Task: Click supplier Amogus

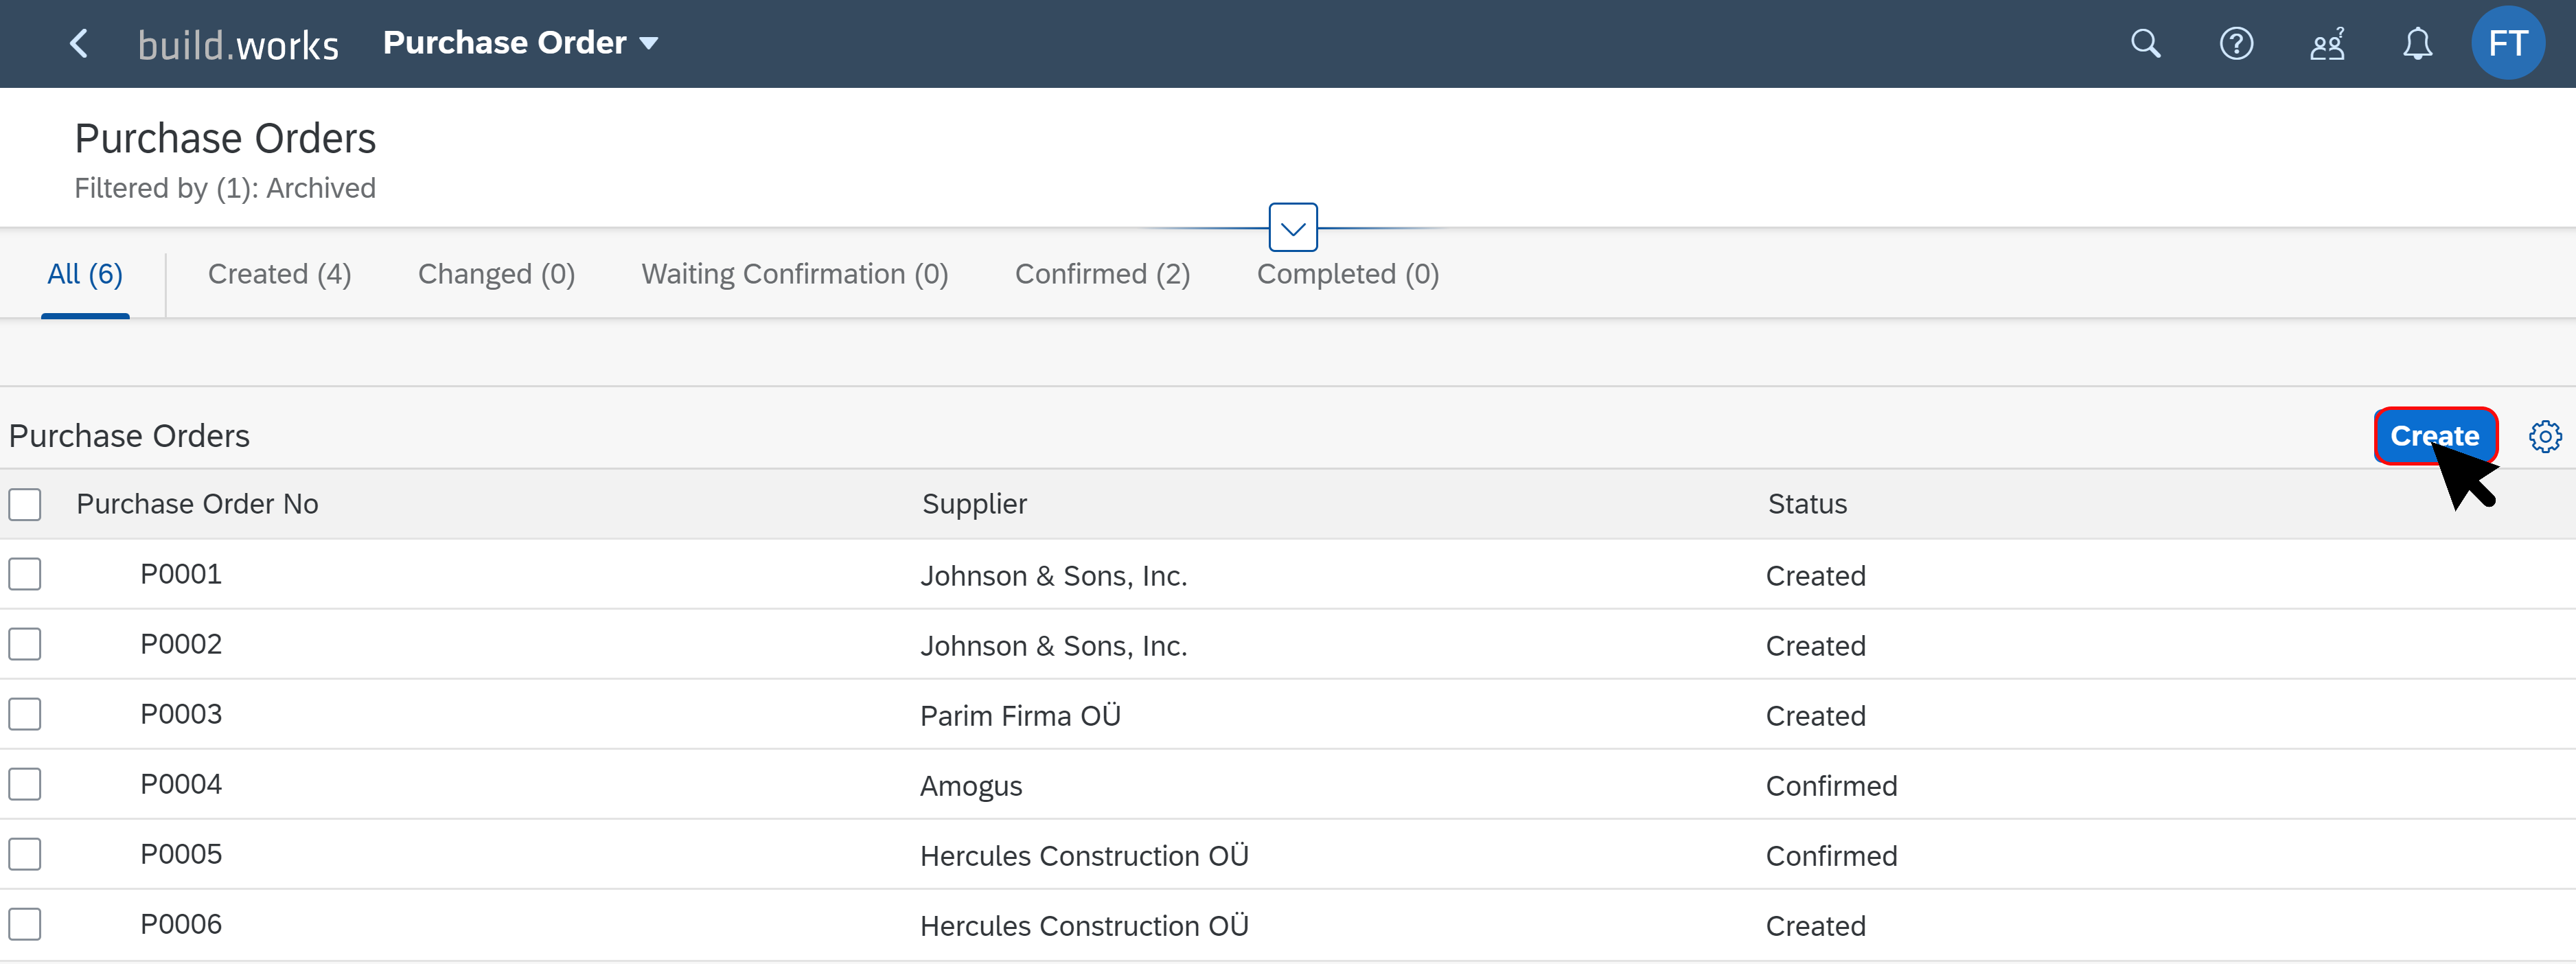Action: [x=971, y=786]
